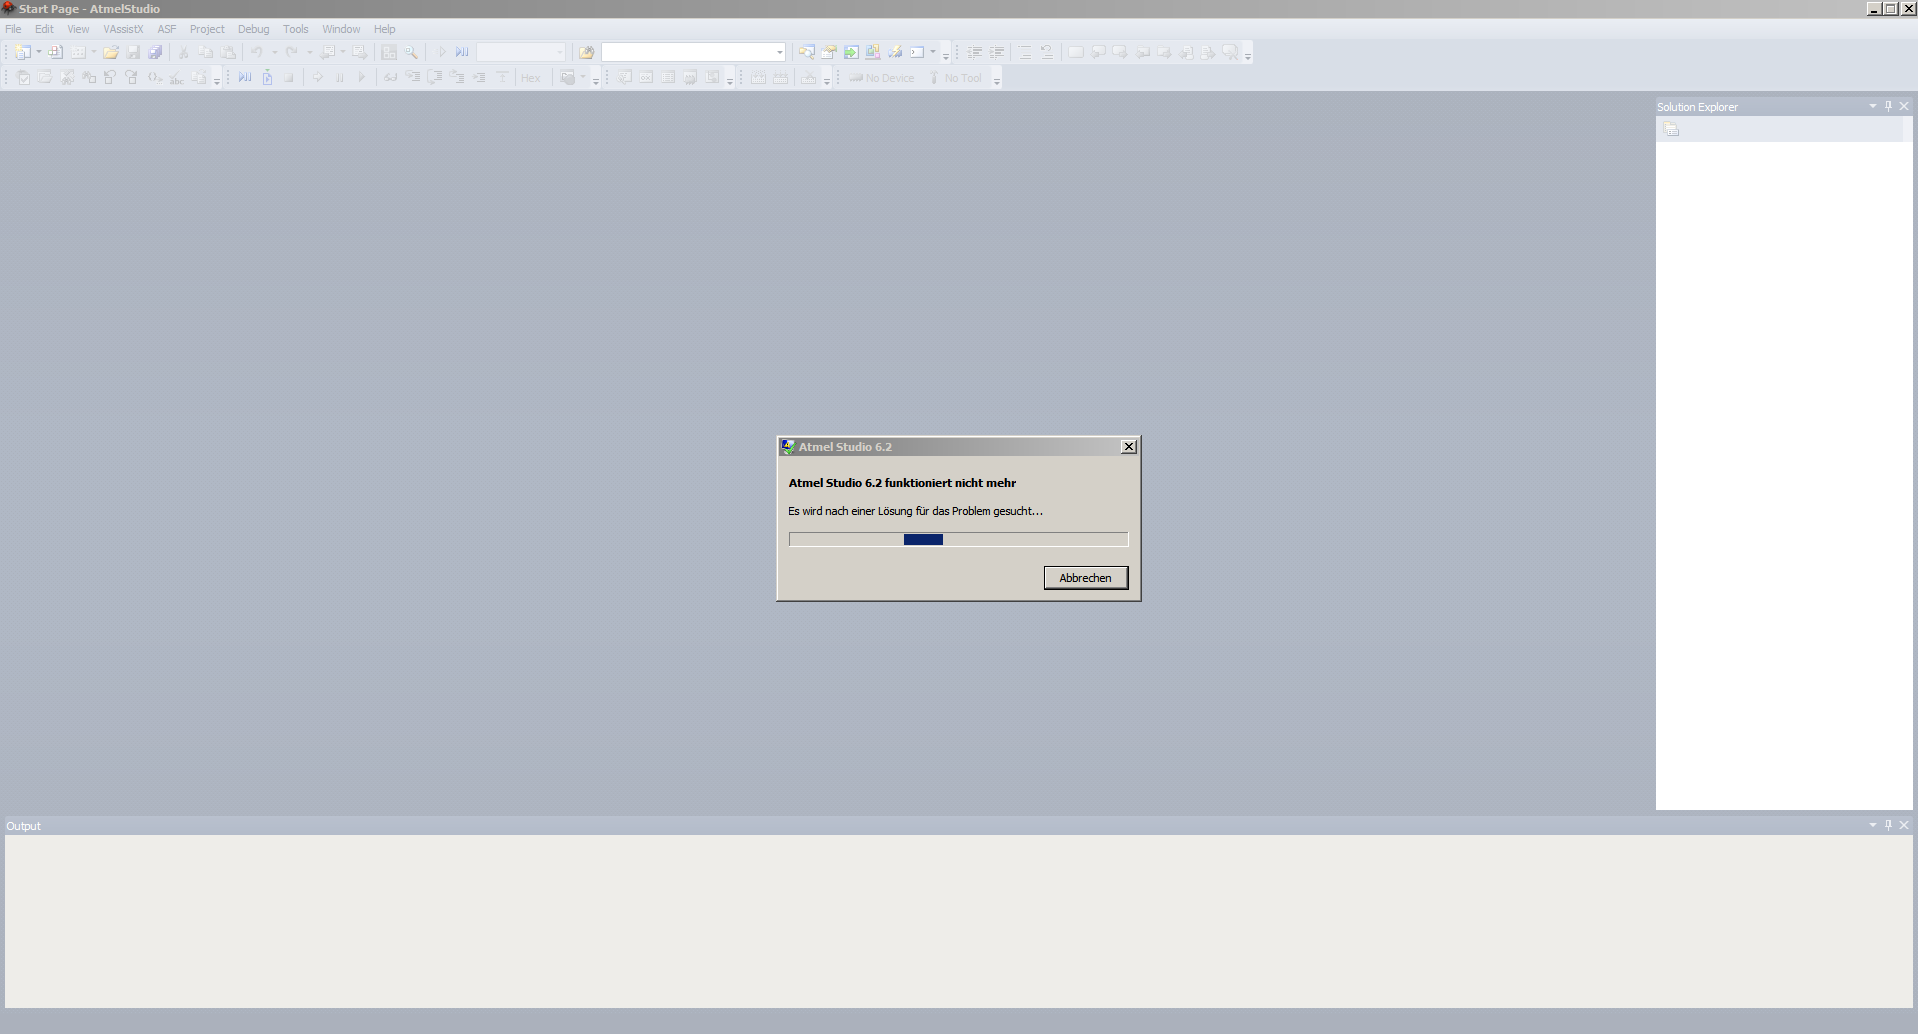Click the New Project icon
This screenshot has width=1918, height=1034.
pos(23,52)
